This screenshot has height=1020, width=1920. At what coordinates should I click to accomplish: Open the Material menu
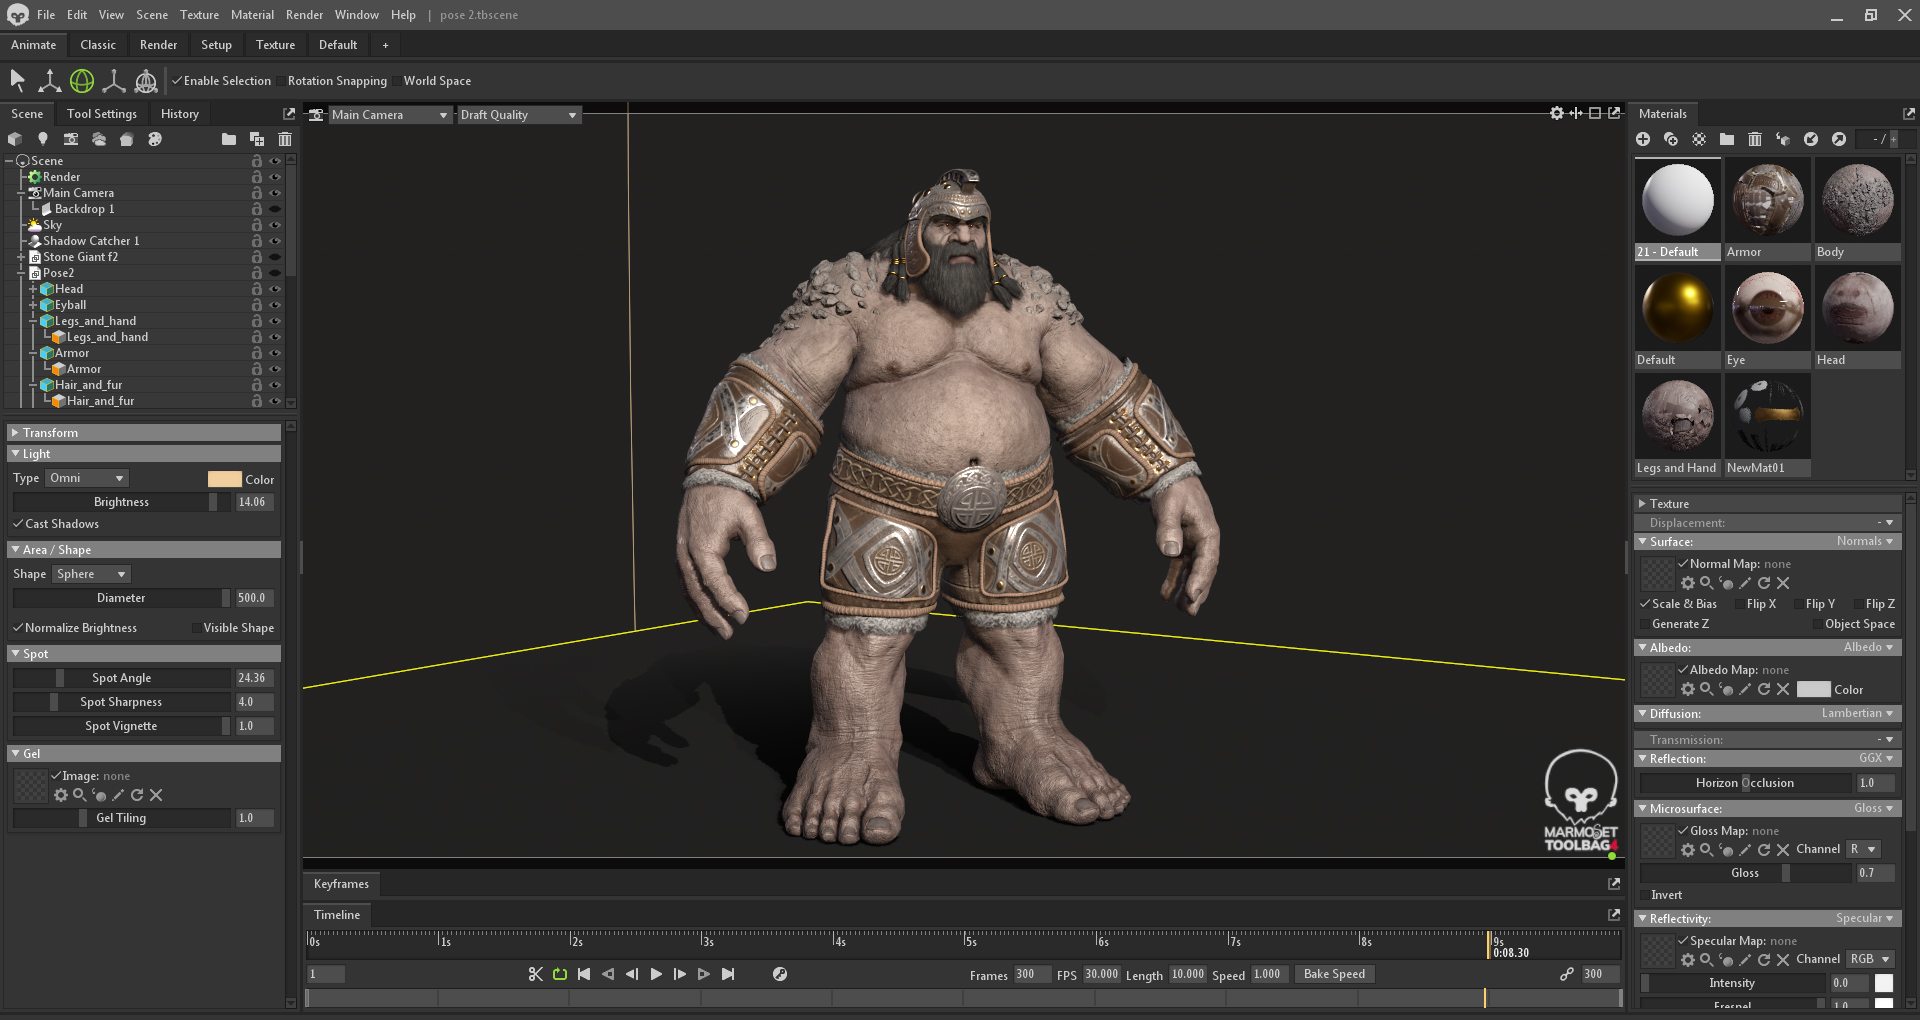(x=252, y=15)
